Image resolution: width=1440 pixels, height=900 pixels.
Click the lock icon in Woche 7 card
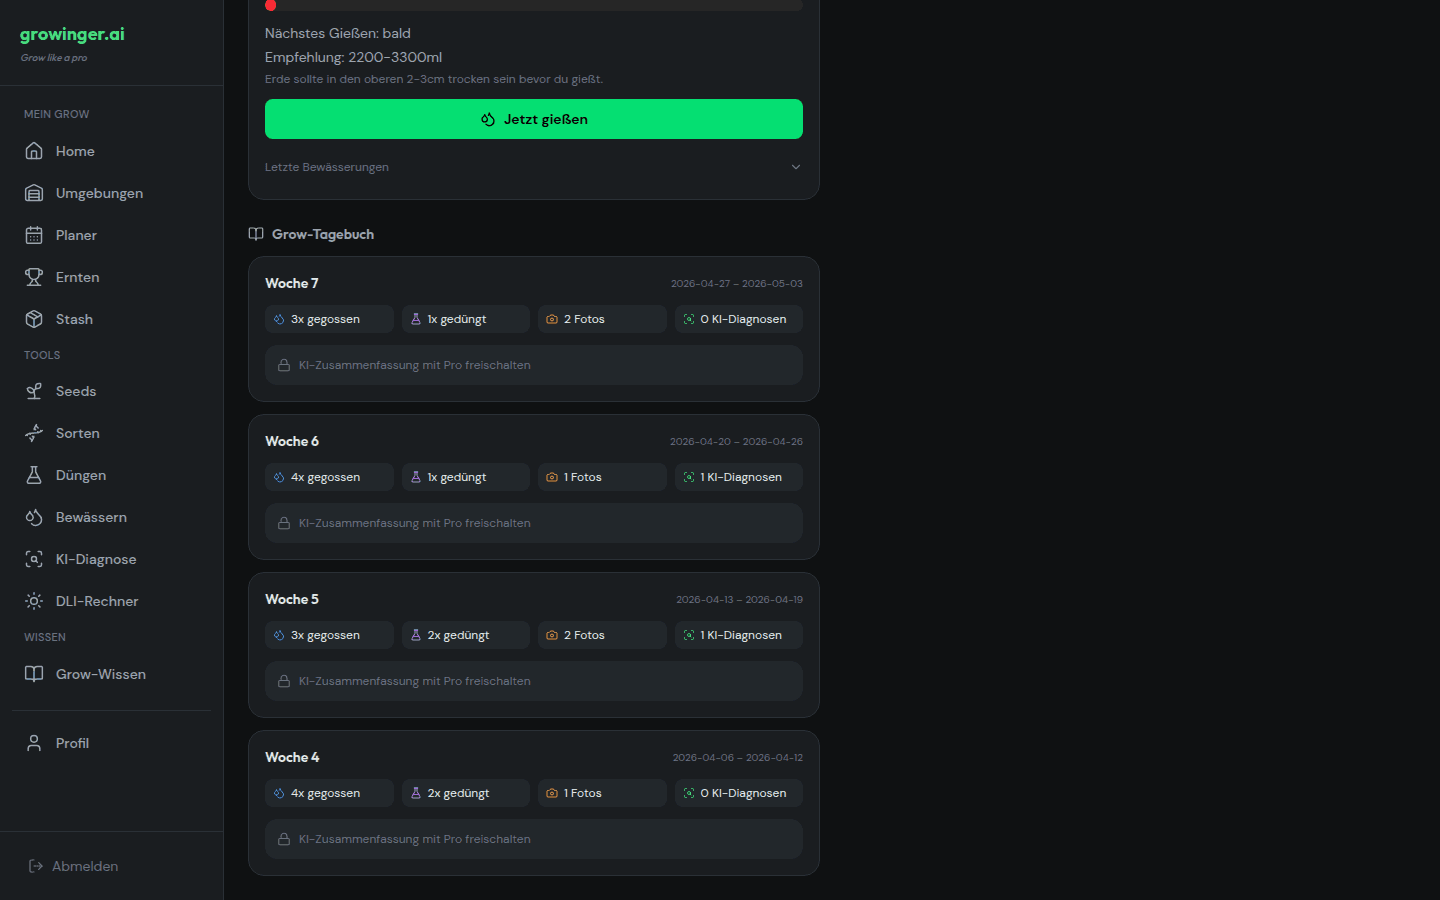coord(284,365)
